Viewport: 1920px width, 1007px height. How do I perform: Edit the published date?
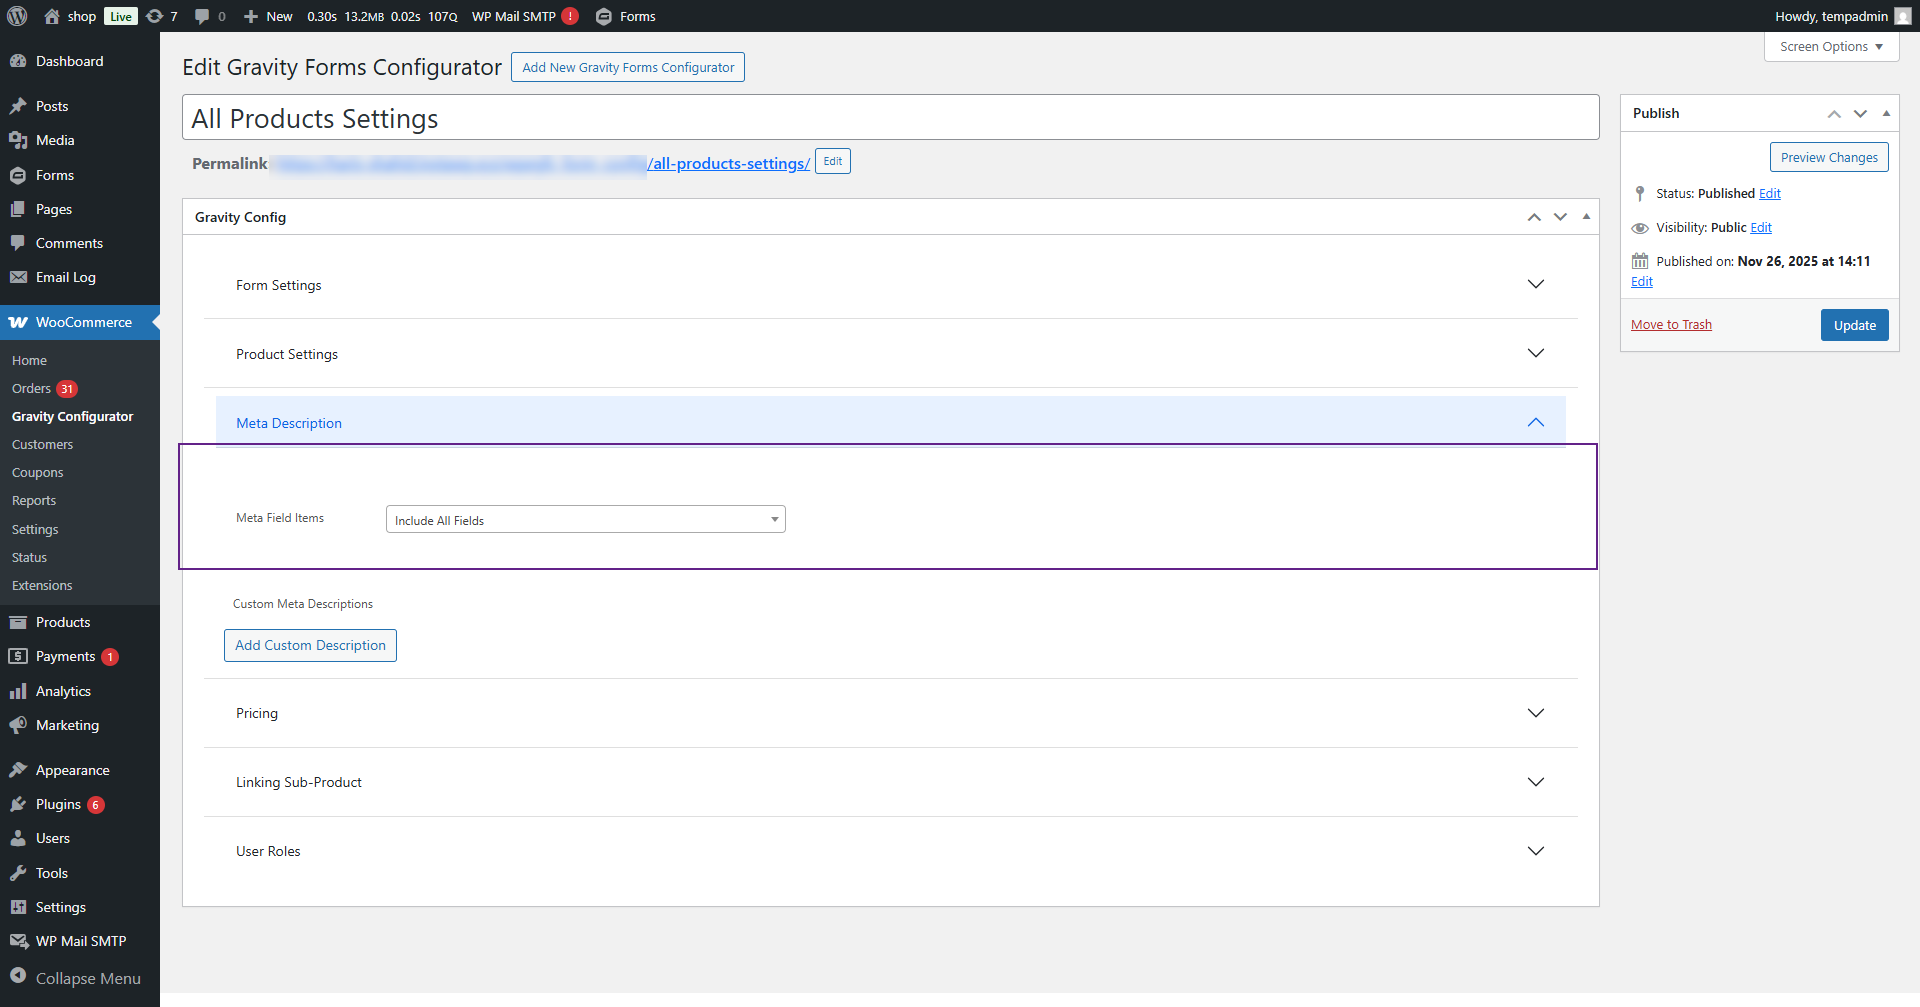[x=1642, y=282]
